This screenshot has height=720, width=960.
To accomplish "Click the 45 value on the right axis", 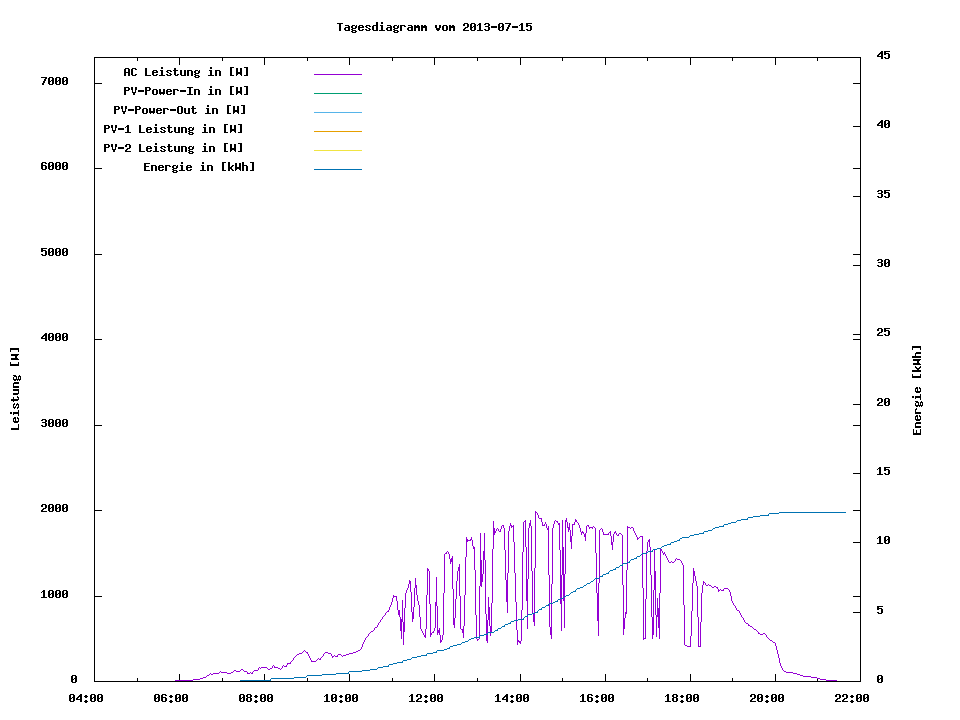I will tap(883, 55).
